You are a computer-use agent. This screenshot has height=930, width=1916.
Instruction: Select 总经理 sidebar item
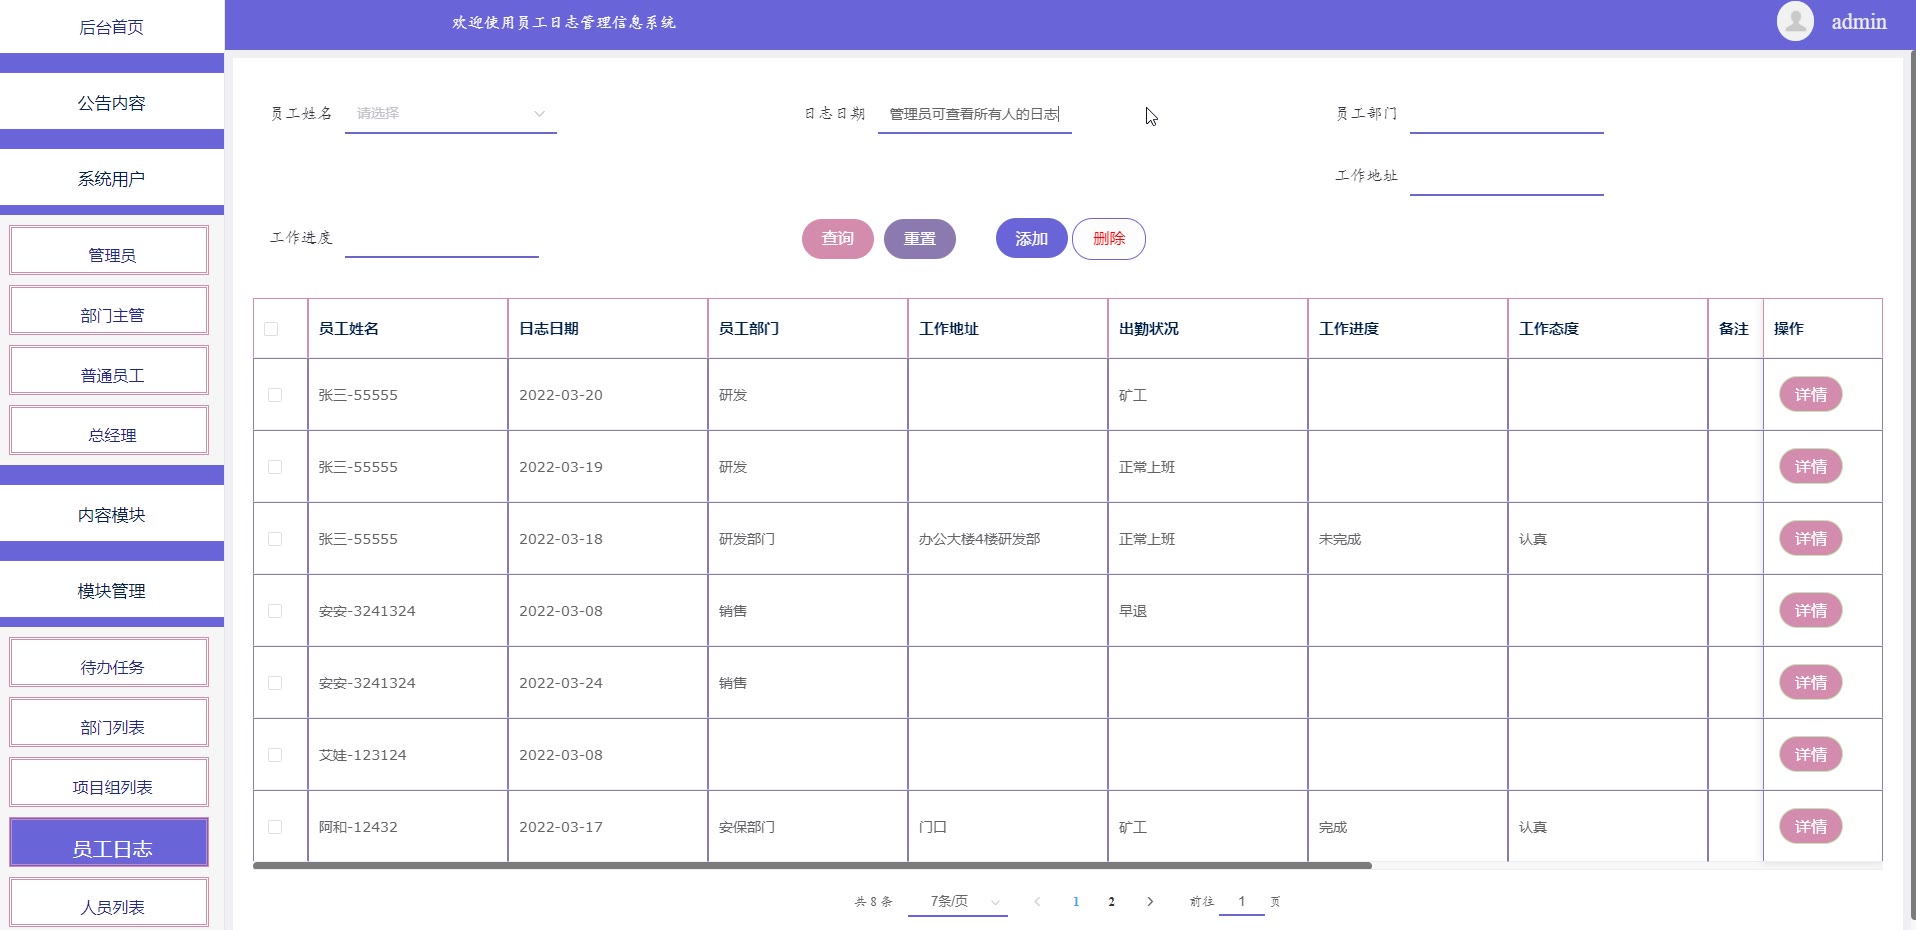[x=109, y=430]
